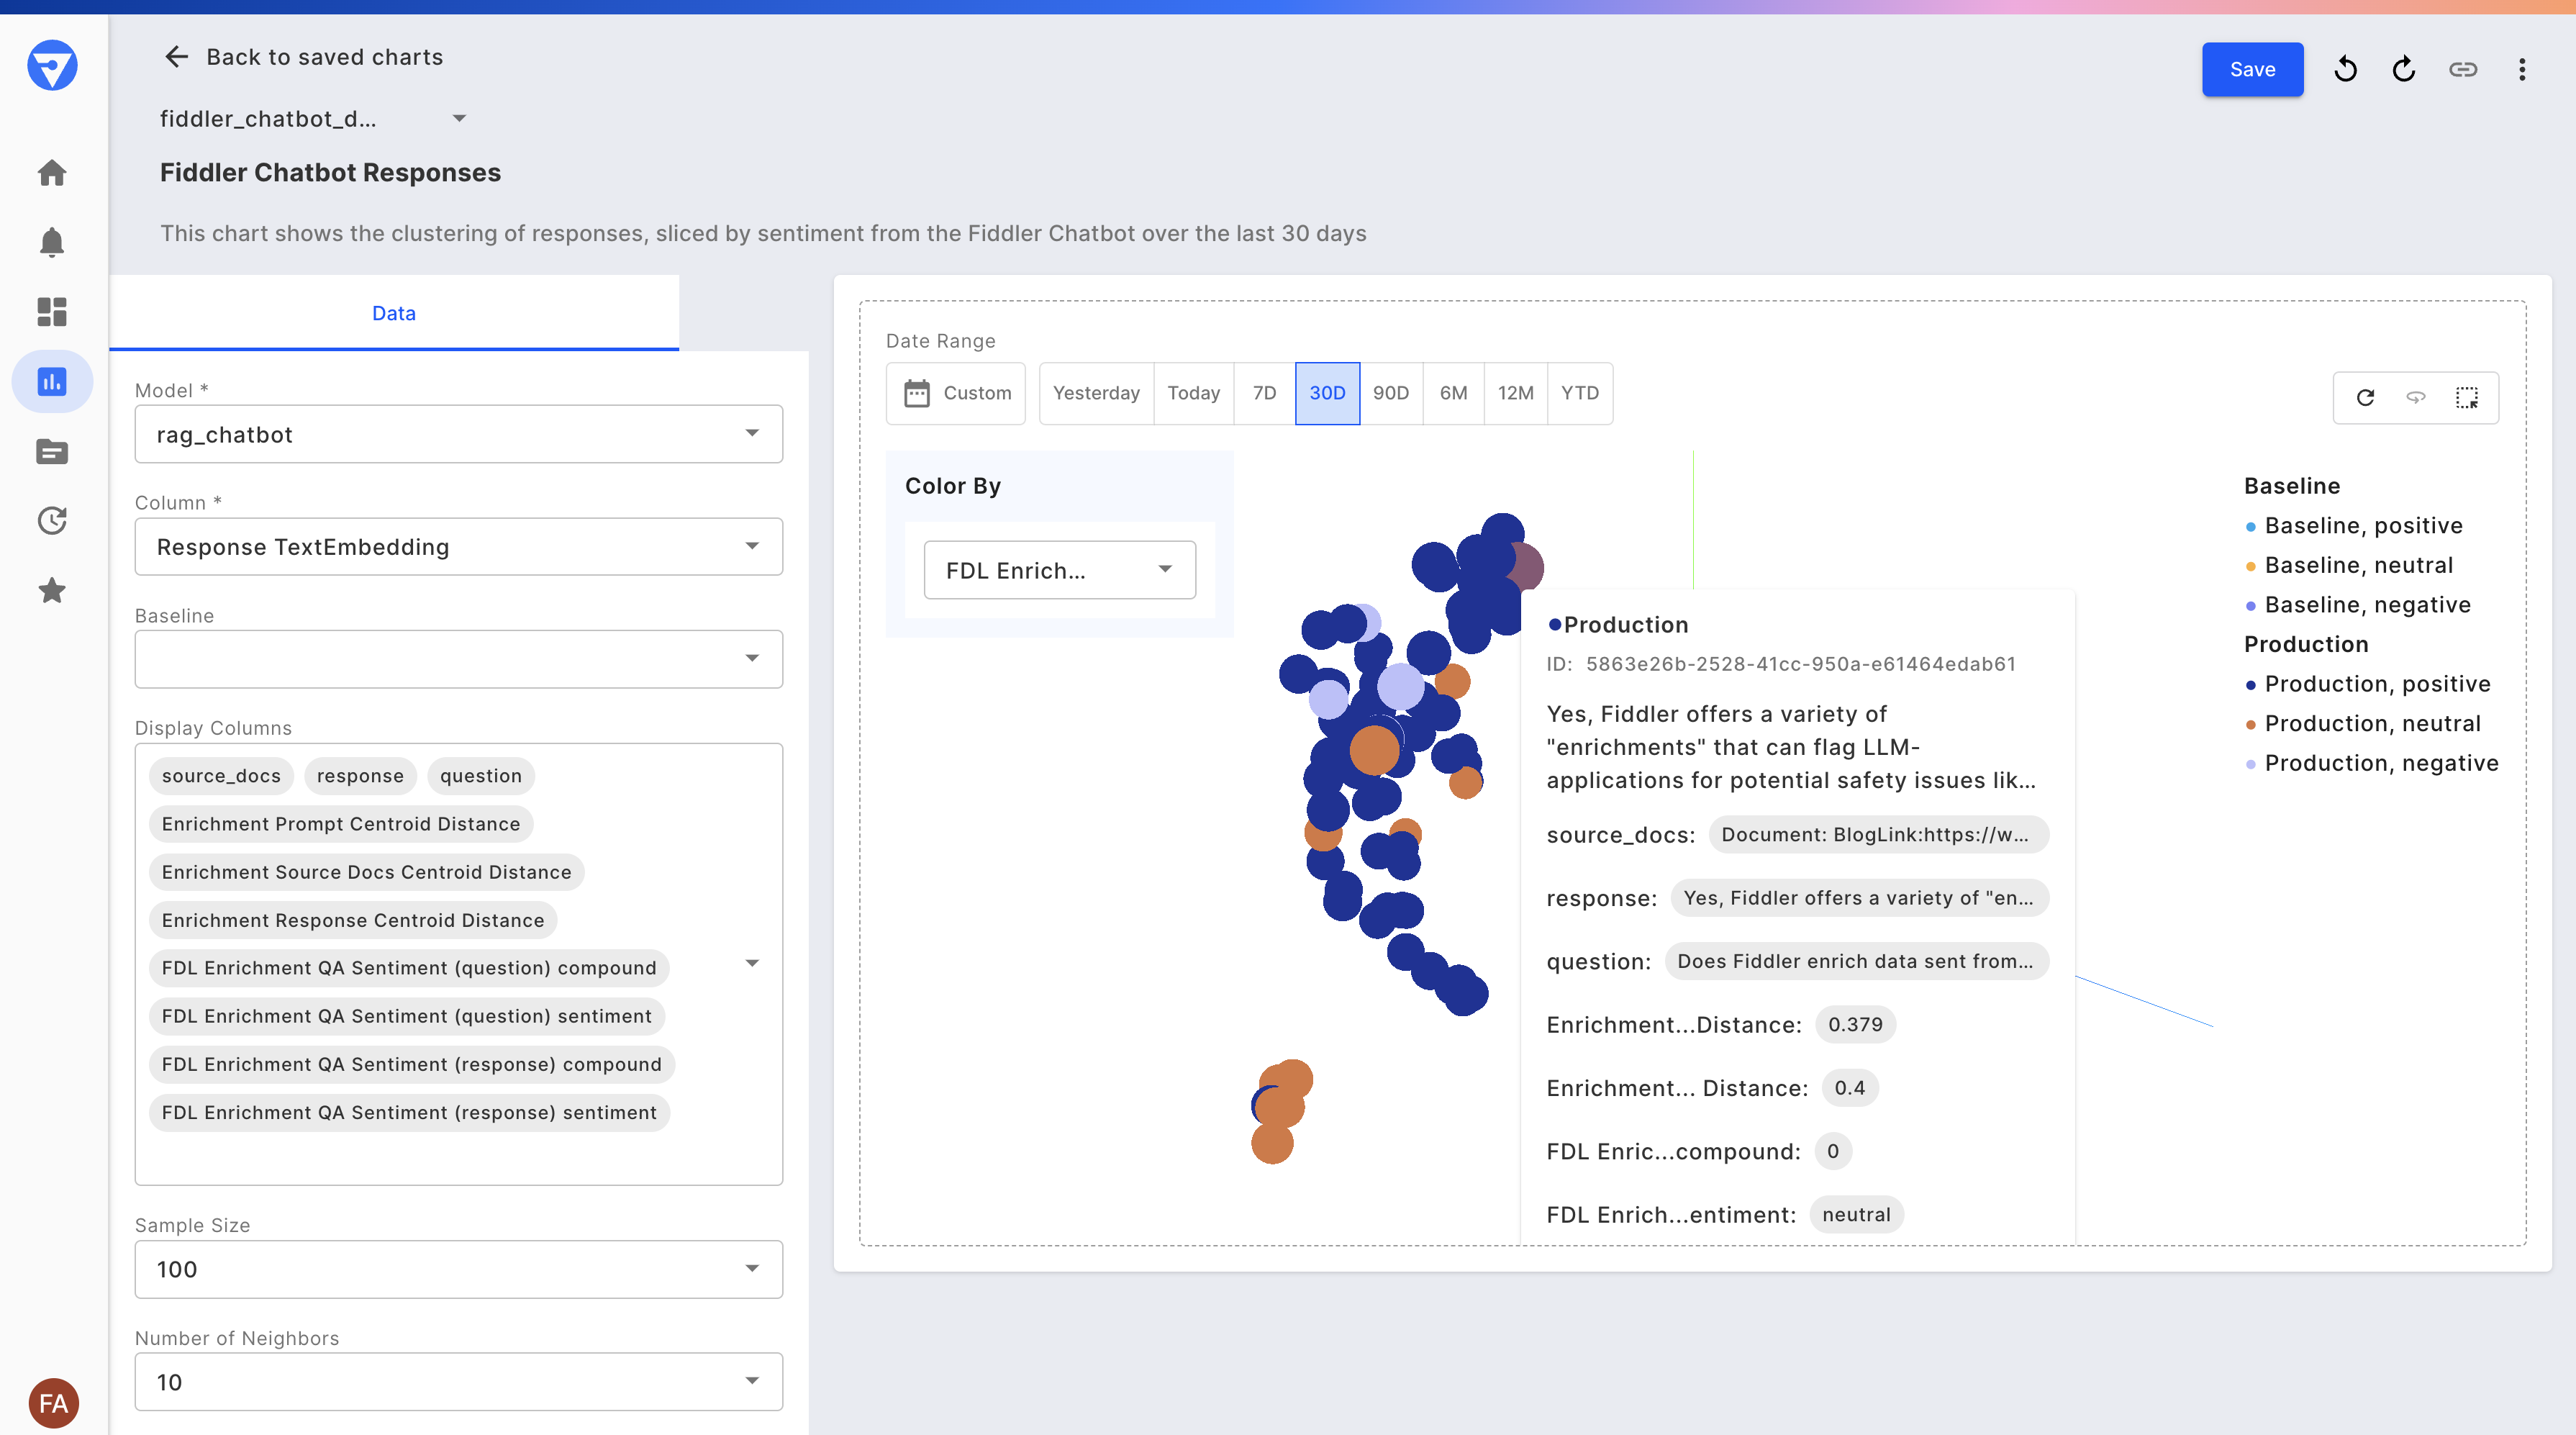Image resolution: width=2576 pixels, height=1435 pixels.
Task: Toggle Production, negative legend entry
Action: point(2380,763)
